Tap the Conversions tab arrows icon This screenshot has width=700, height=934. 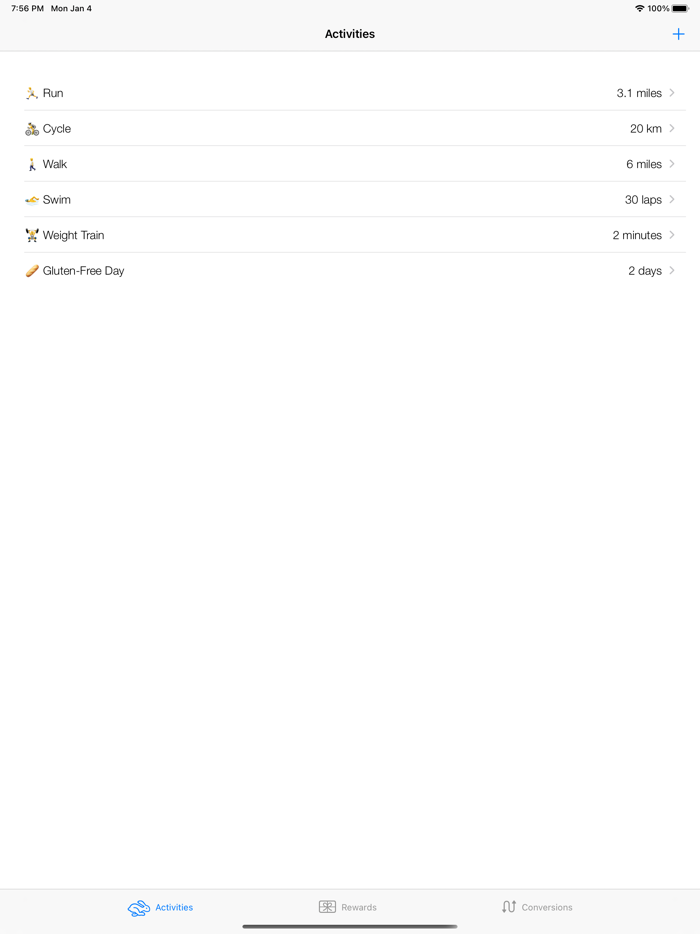[508, 906]
